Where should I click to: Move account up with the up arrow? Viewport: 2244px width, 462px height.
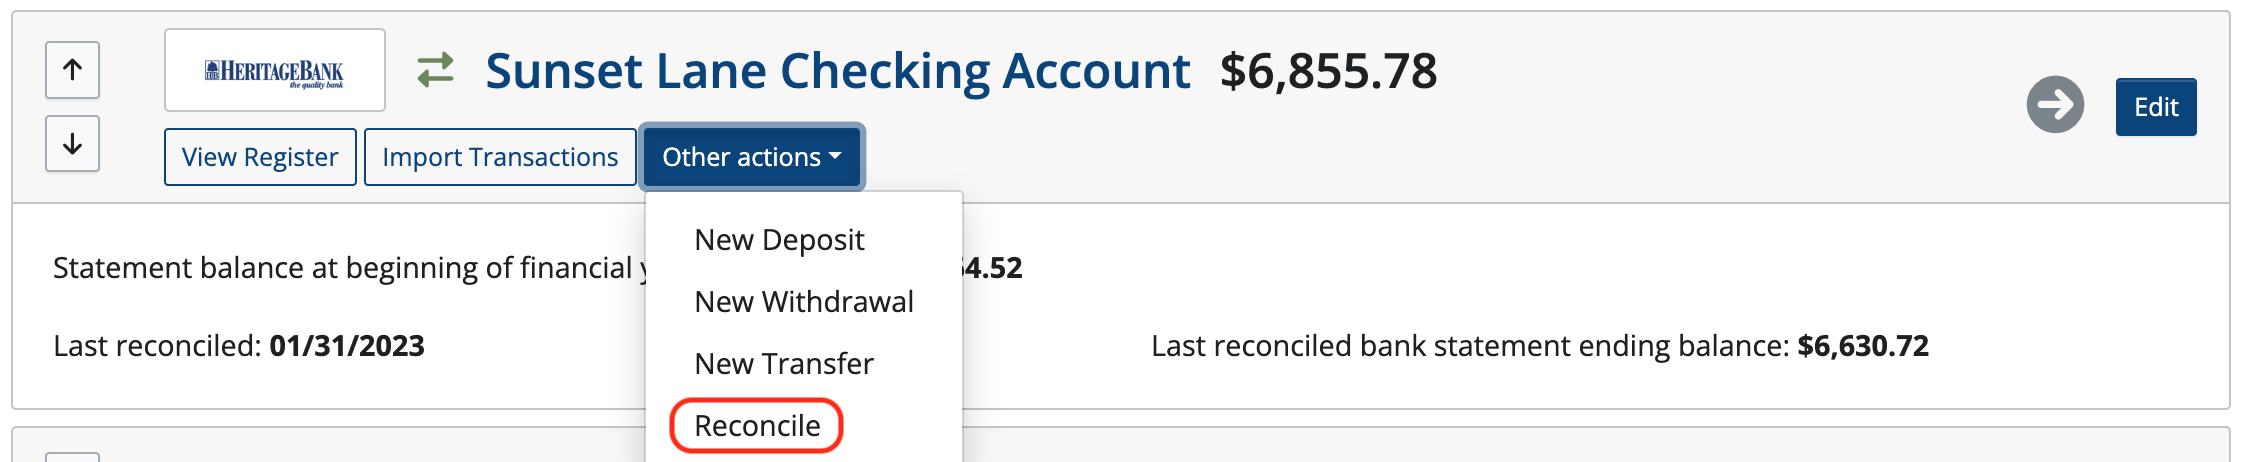click(72, 70)
